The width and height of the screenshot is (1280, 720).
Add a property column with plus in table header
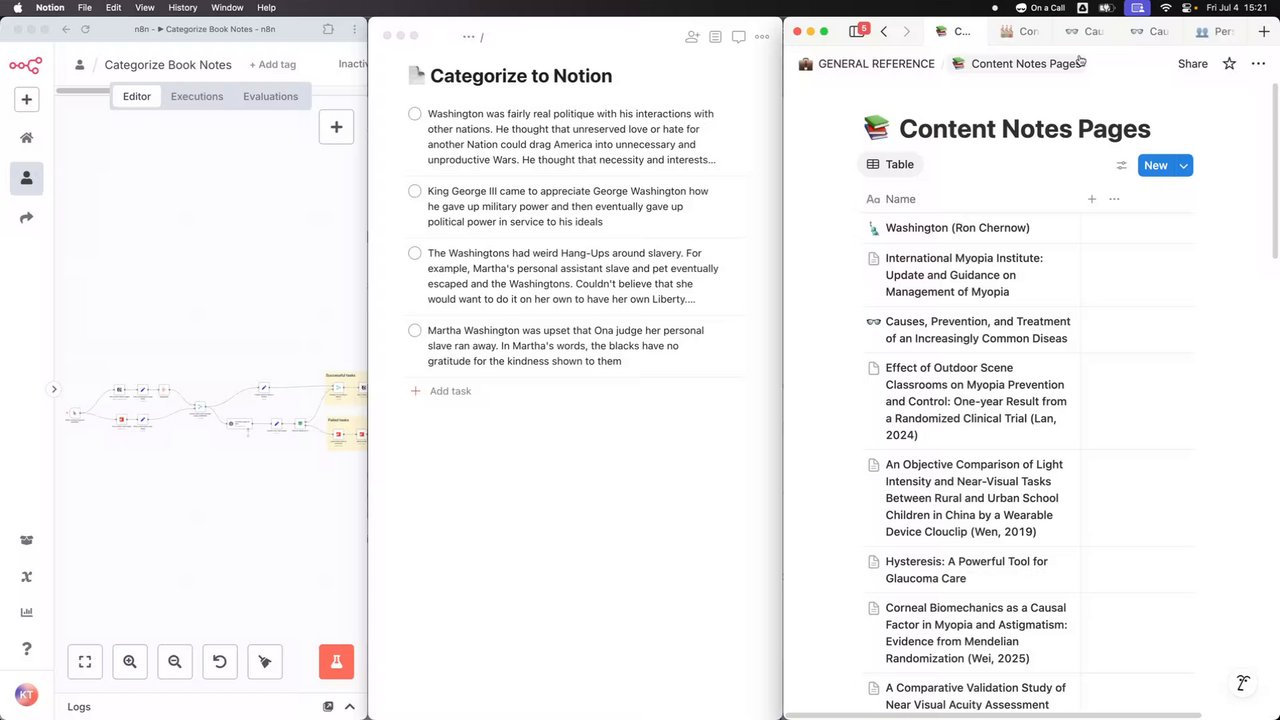pos(1092,199)
